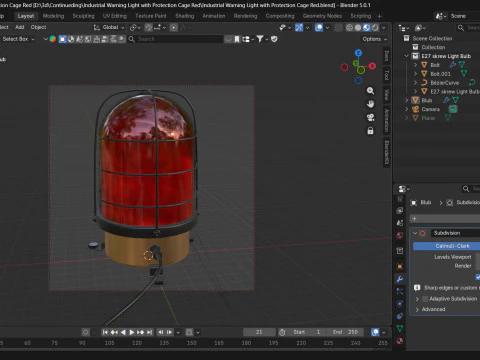Jump to timeline start
Screen dimensions: 480x360
click(105, 332)
